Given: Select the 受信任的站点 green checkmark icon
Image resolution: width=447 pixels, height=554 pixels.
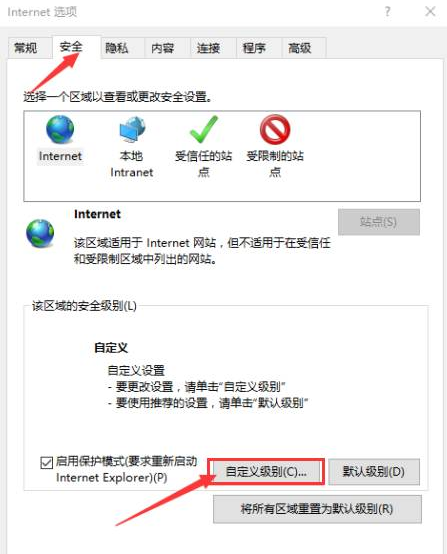Looking at the screenshot, I should tap(204, 129).
